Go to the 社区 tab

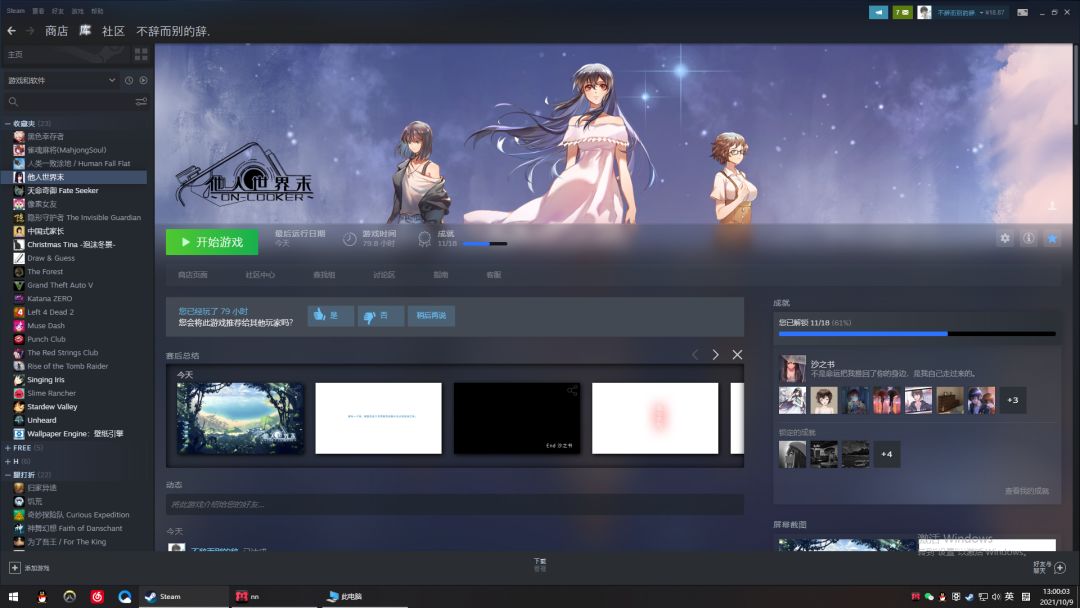coord(114,31)
